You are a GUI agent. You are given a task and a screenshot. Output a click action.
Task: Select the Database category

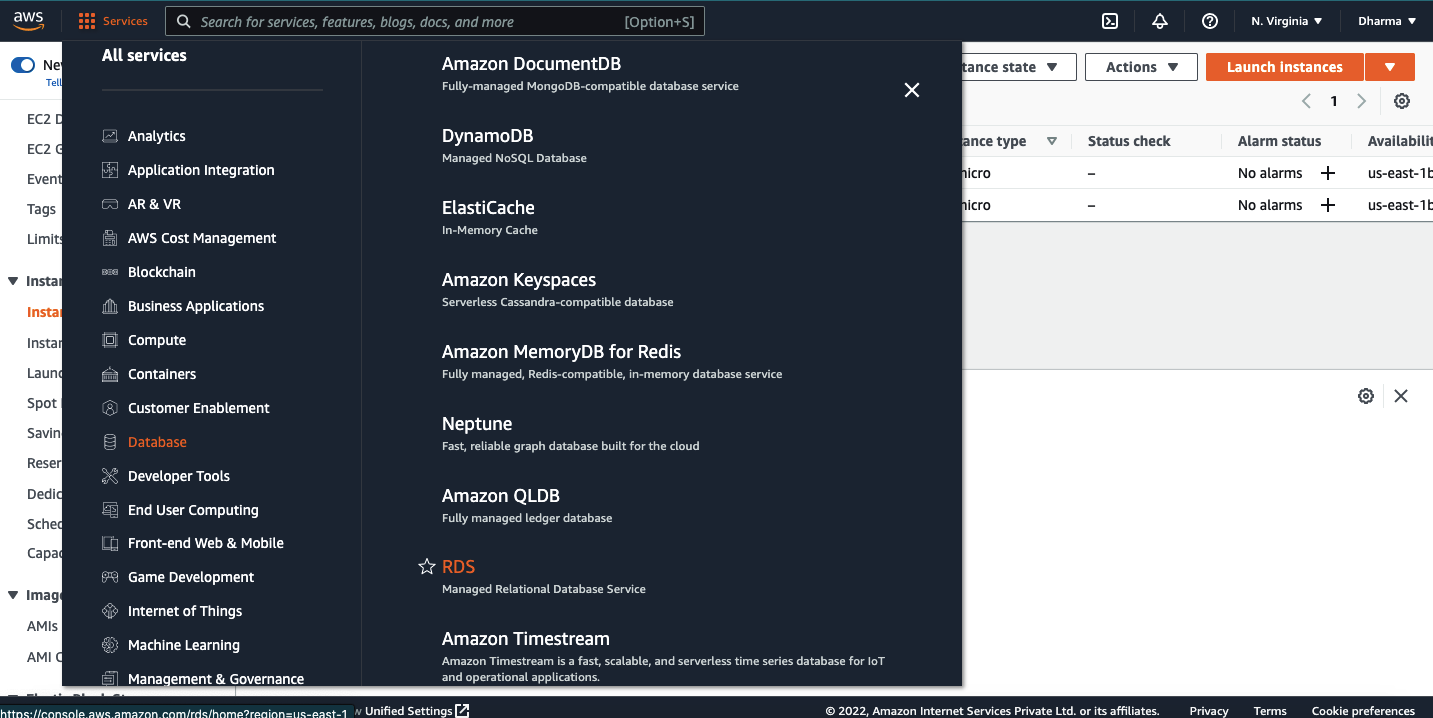pyautogui.click(x=157, y=442)
